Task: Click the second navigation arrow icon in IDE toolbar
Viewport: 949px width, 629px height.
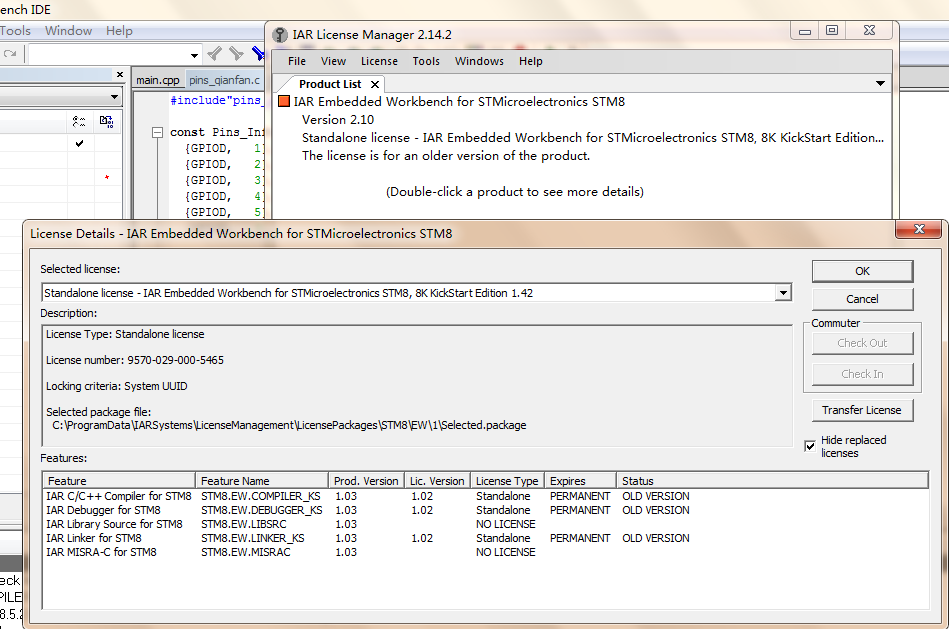Action: (x=236, y=54)
